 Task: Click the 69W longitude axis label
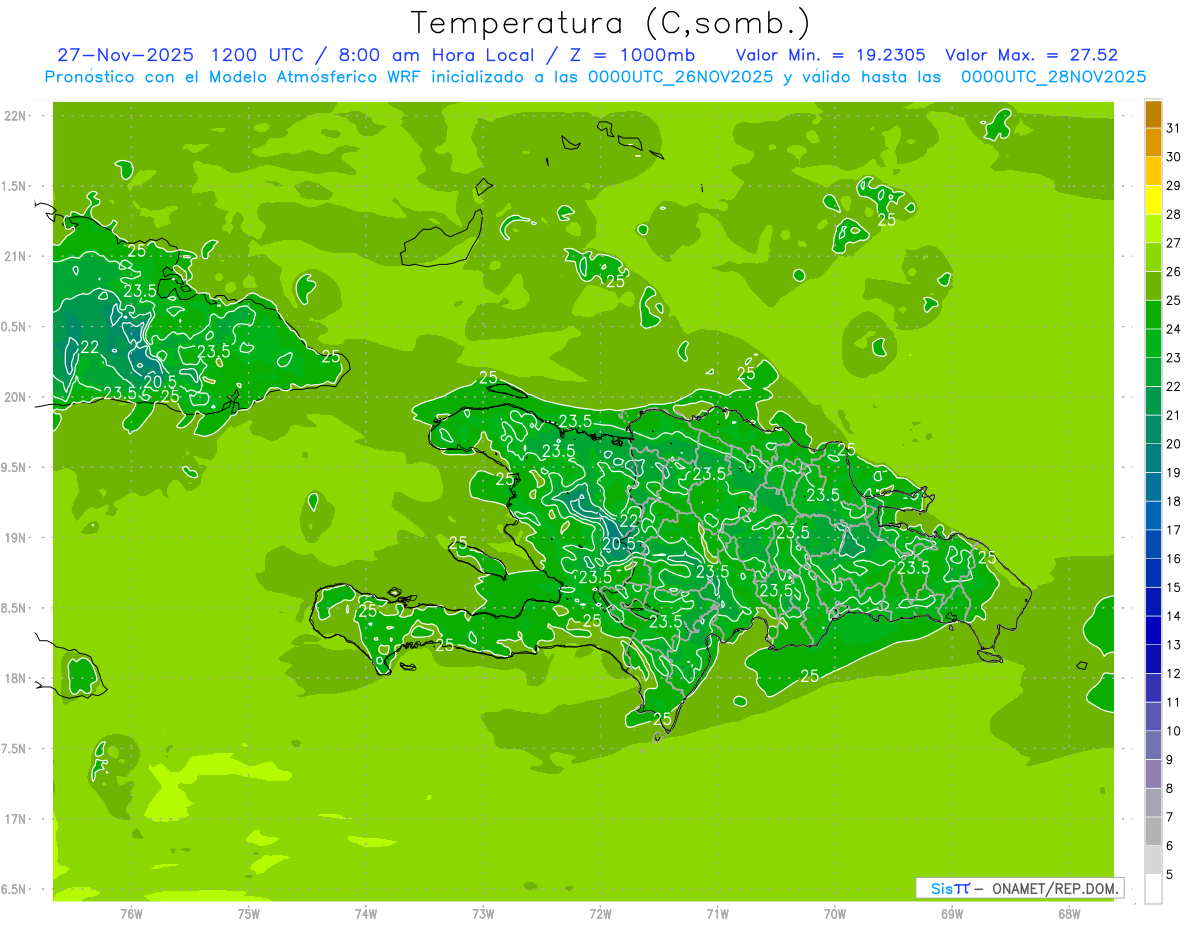tap(952, 914)
